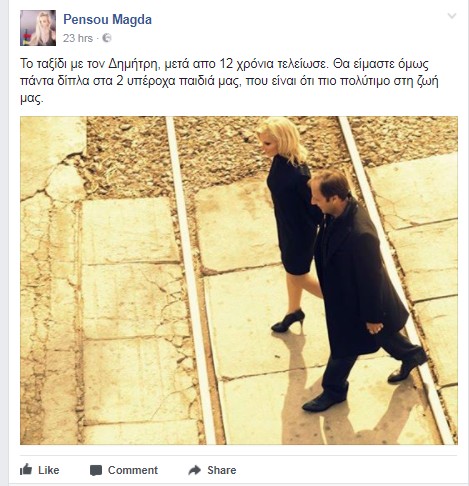Click the "Like" text label

pyautogui.click(x=49, y=470)
